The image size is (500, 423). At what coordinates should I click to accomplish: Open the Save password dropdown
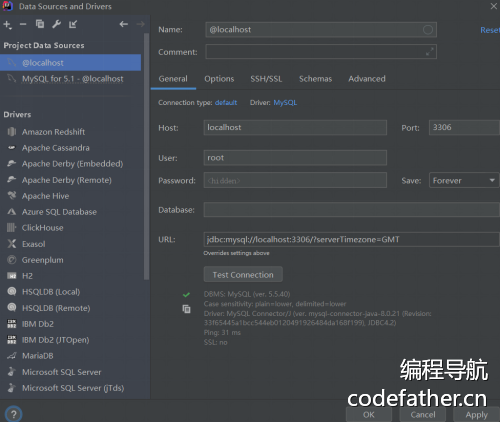click(x=464, y=180)
